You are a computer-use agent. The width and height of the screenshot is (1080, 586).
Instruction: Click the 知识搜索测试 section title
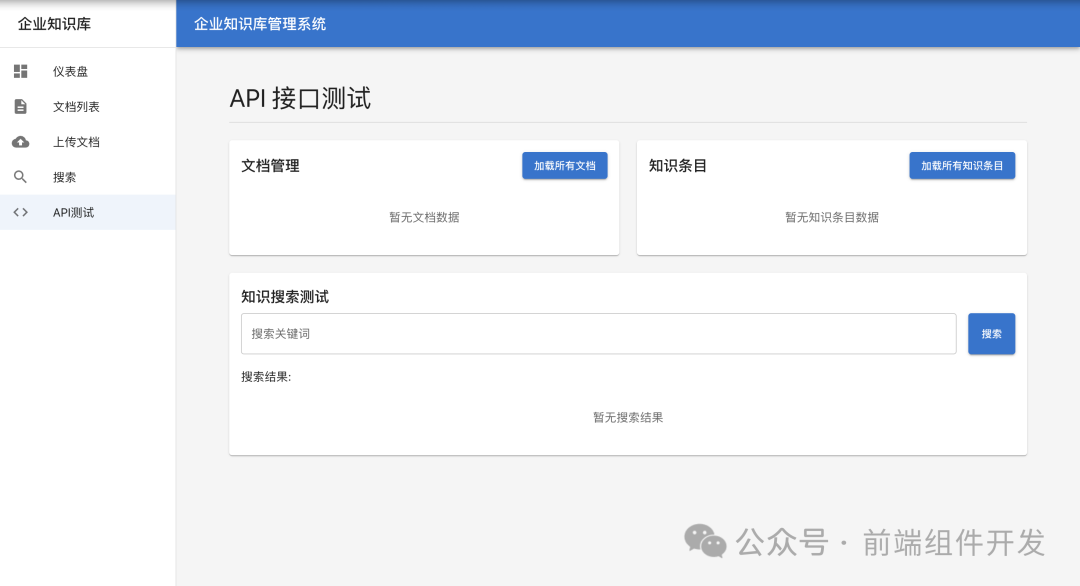pos(285,297)
